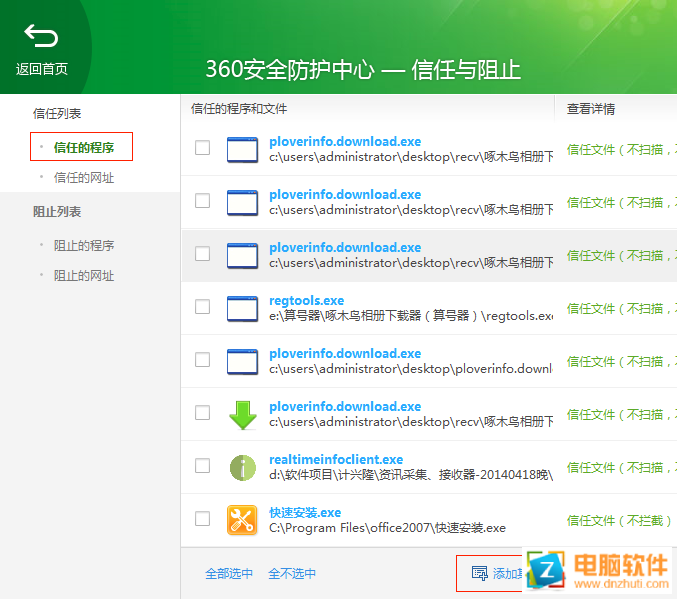Click ploverinfo.download.exe name beside green arrow icon
The width and height of the screenshot is (677, 599).
click(x=345, y=406)
